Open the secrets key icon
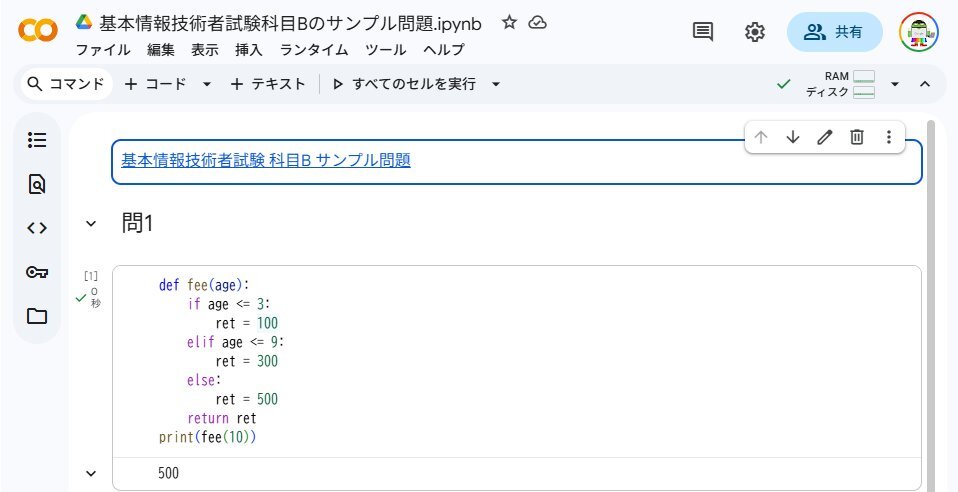The height and width of the screenshot is (492, 958). pyautogui.click(x=37, y=272)
